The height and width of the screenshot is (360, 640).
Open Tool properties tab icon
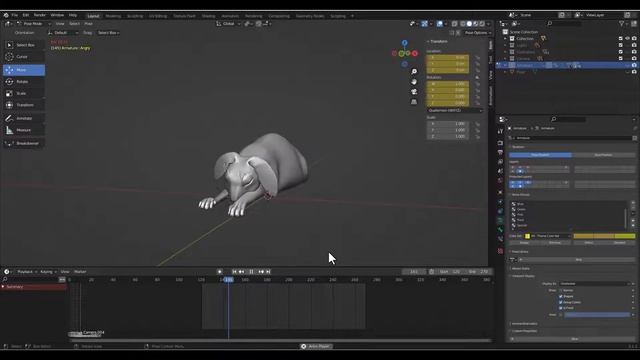500,131
